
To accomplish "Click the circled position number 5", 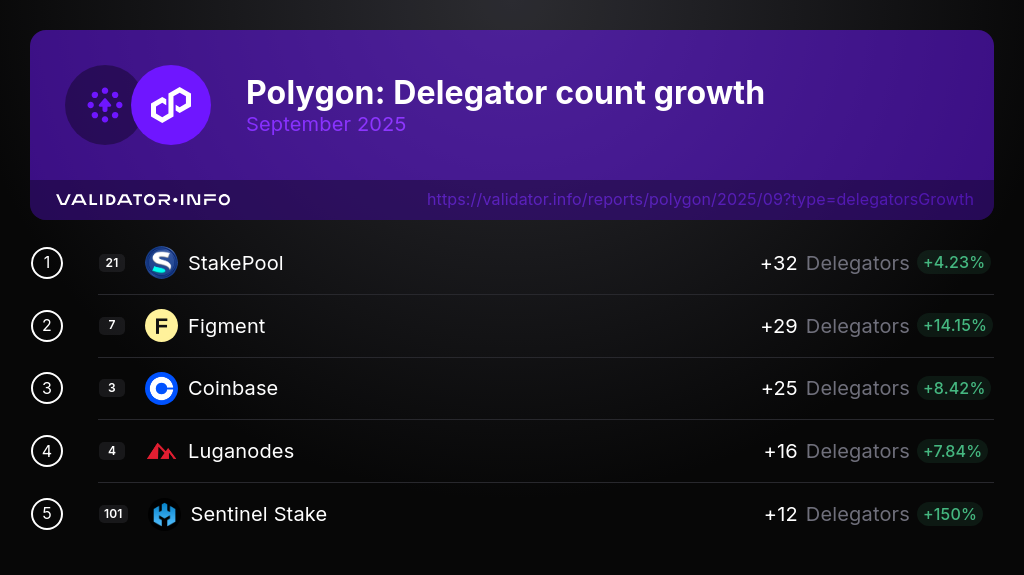I will 47,514.
